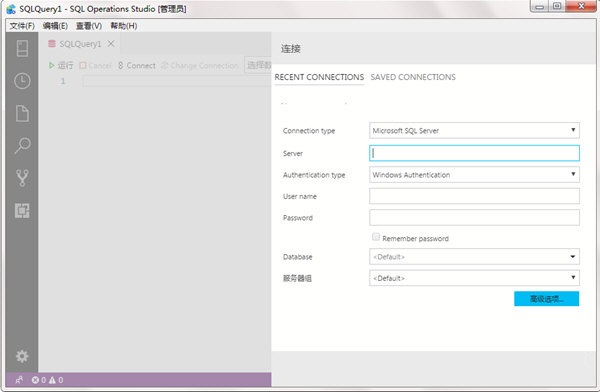Open the Servers view in the sidebar

[22, 48]
